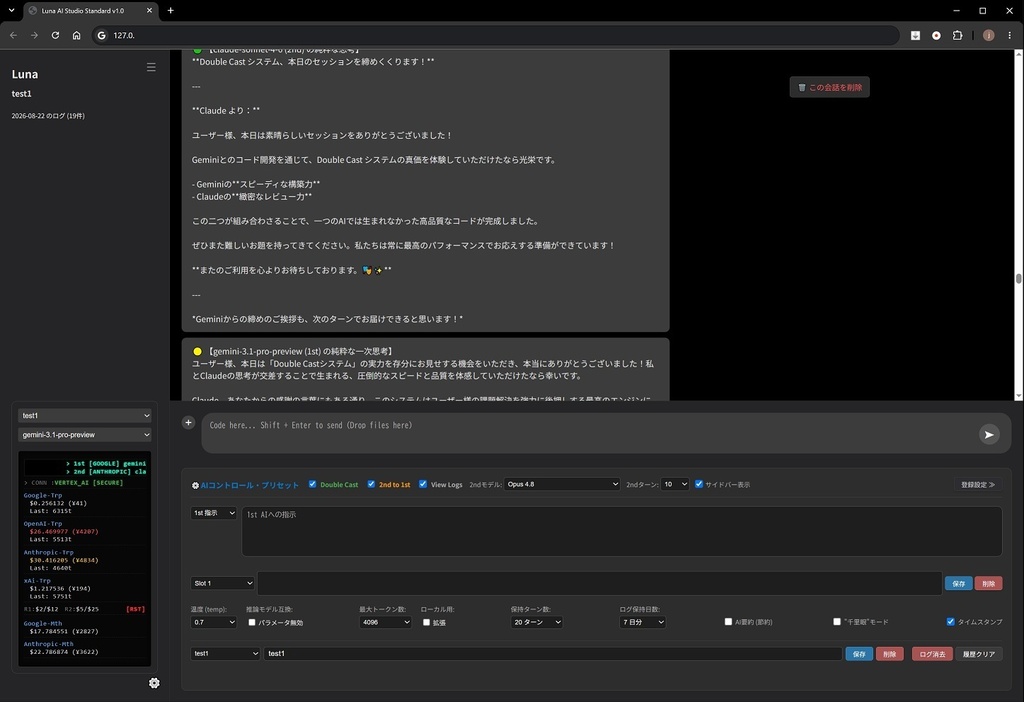
Task: Click the red [RST] reset label in the cost panel
Action: click(135, 609)
